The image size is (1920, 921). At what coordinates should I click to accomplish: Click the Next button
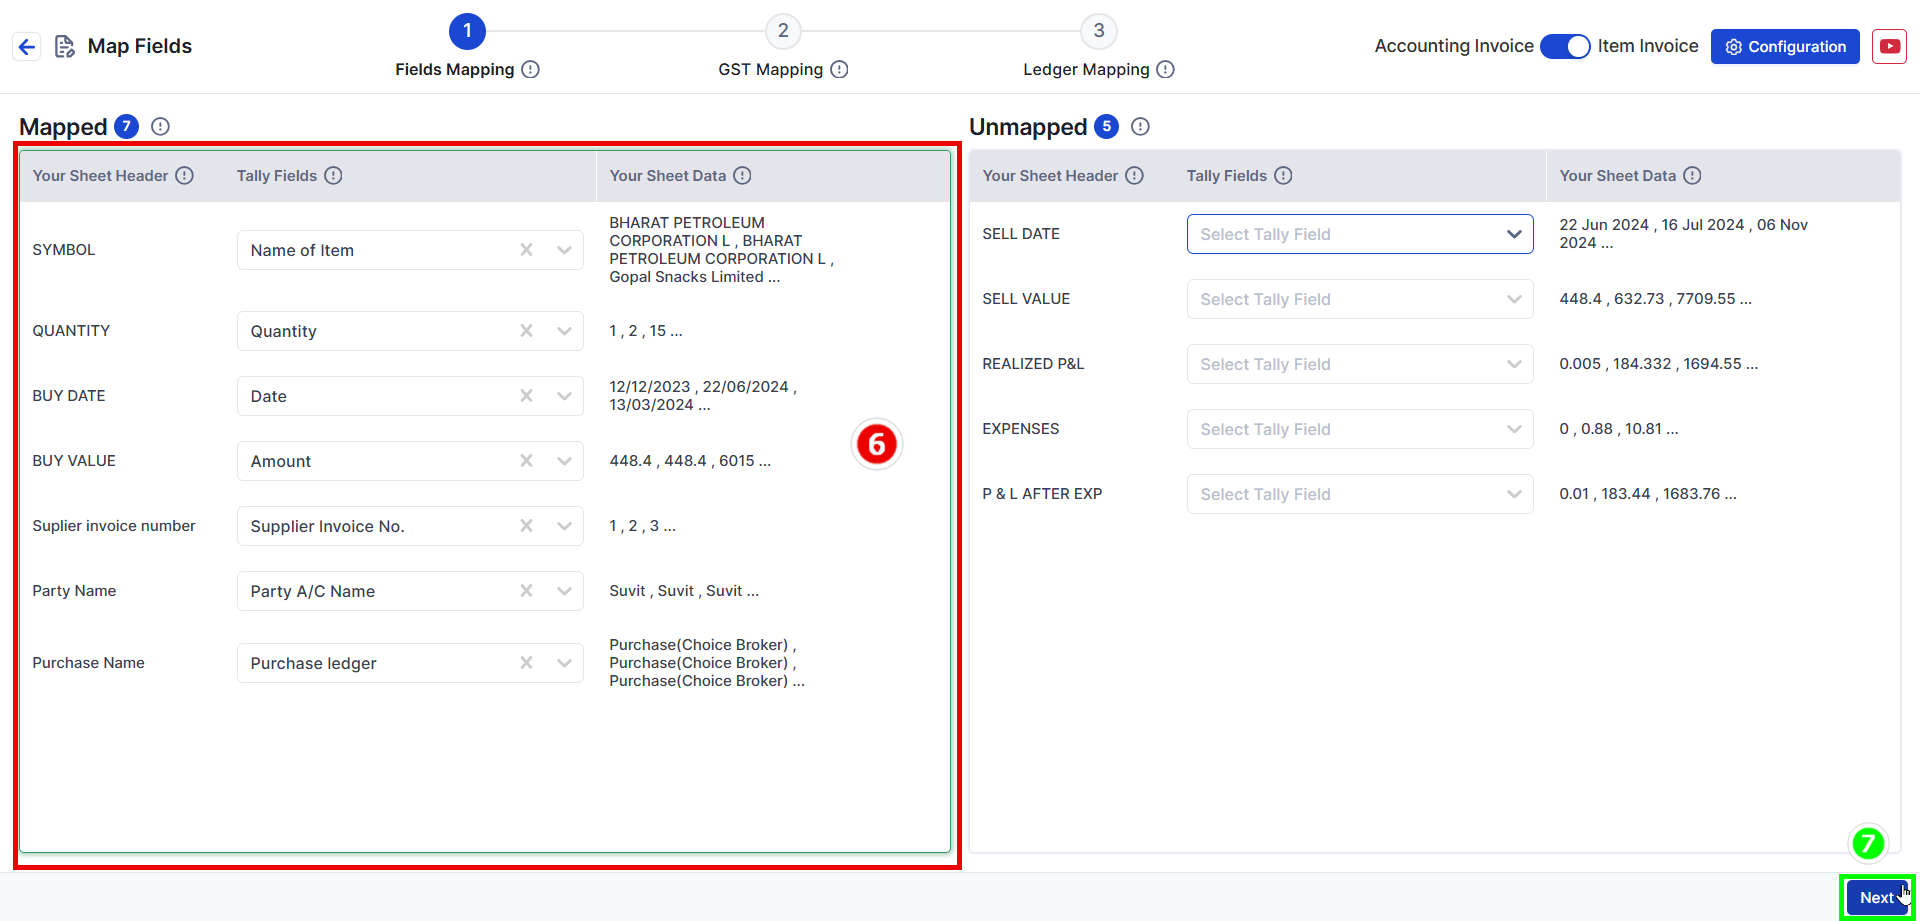(x=1876, y=897)
